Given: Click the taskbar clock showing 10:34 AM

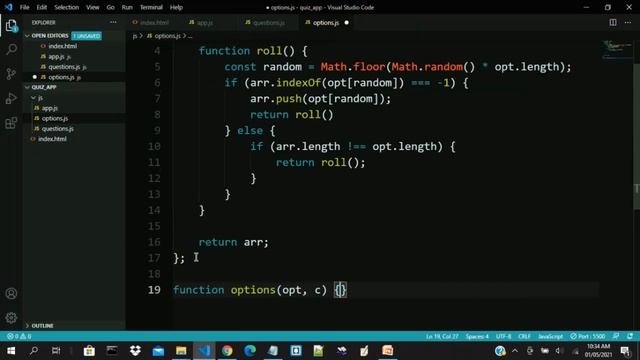Looking at the screenshot, I should coord(598,351).
